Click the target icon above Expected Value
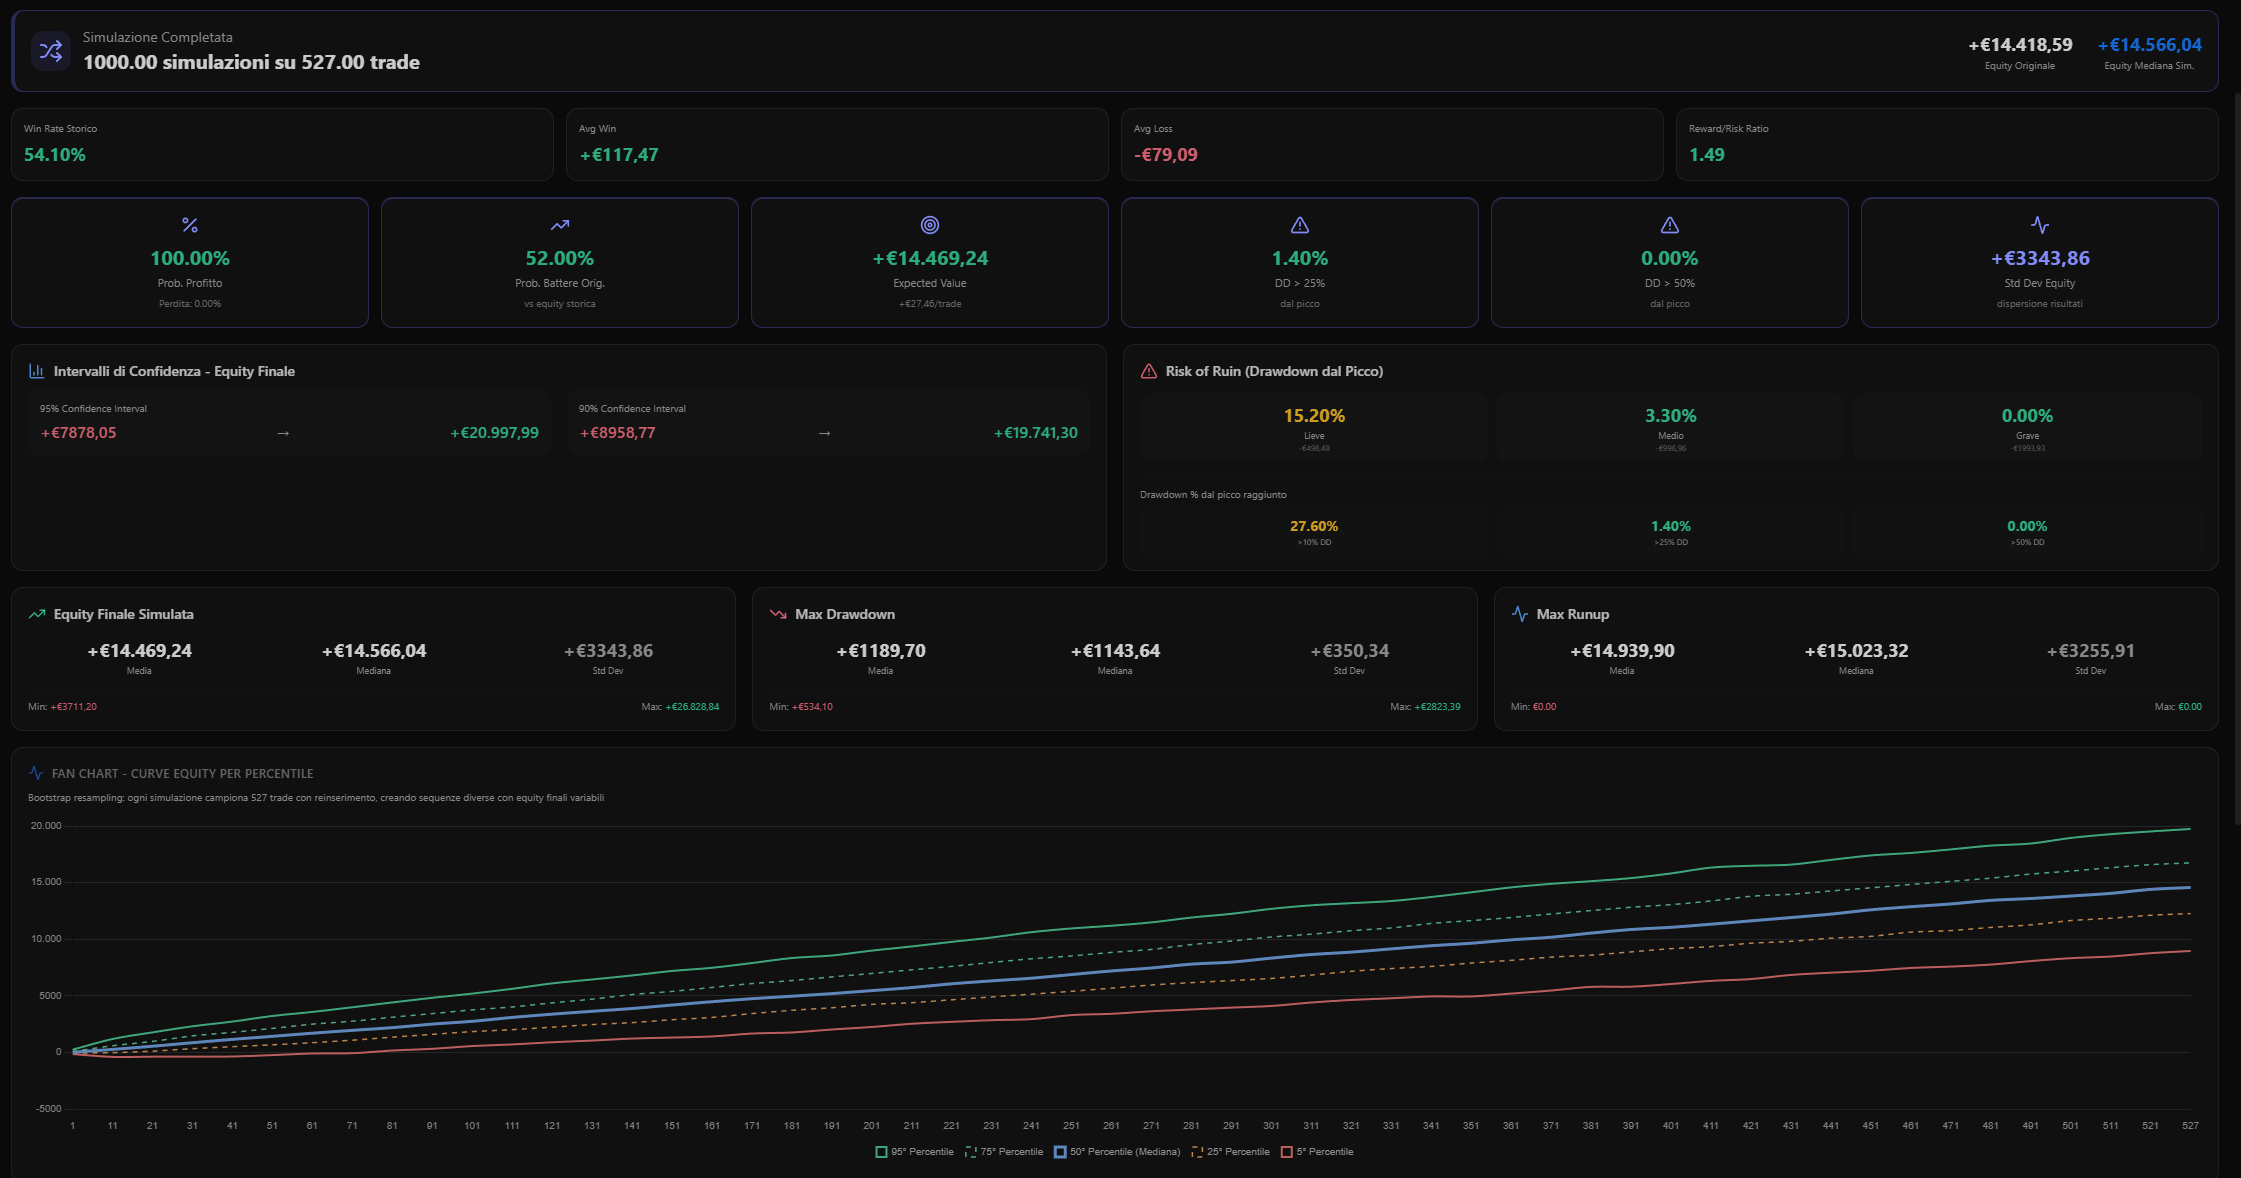This screenshot has height=1178, width=2241. pyautogui.click(x=930, y=225)
